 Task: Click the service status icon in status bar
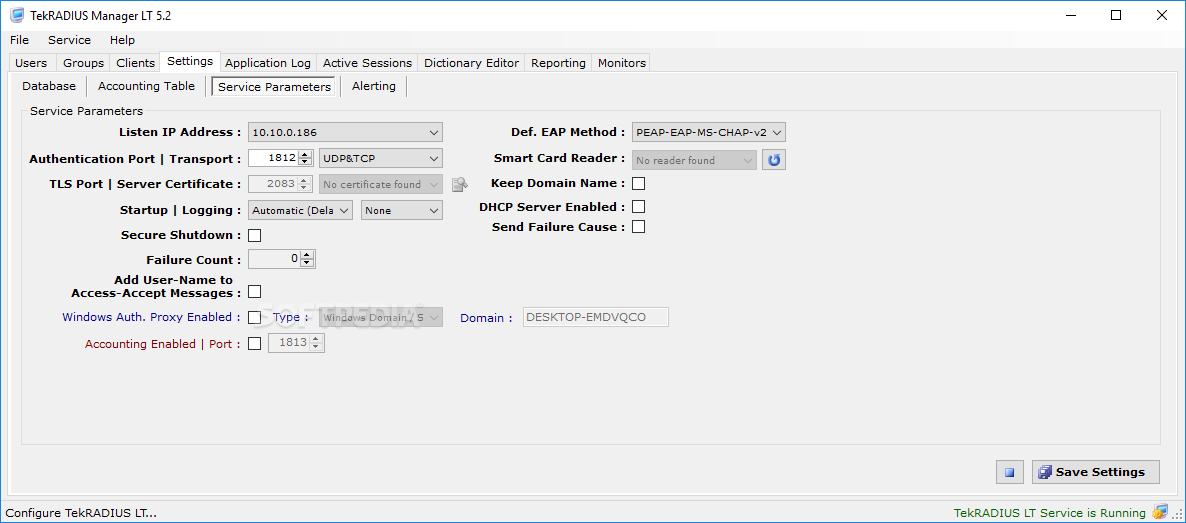[x=1160, y=513]
